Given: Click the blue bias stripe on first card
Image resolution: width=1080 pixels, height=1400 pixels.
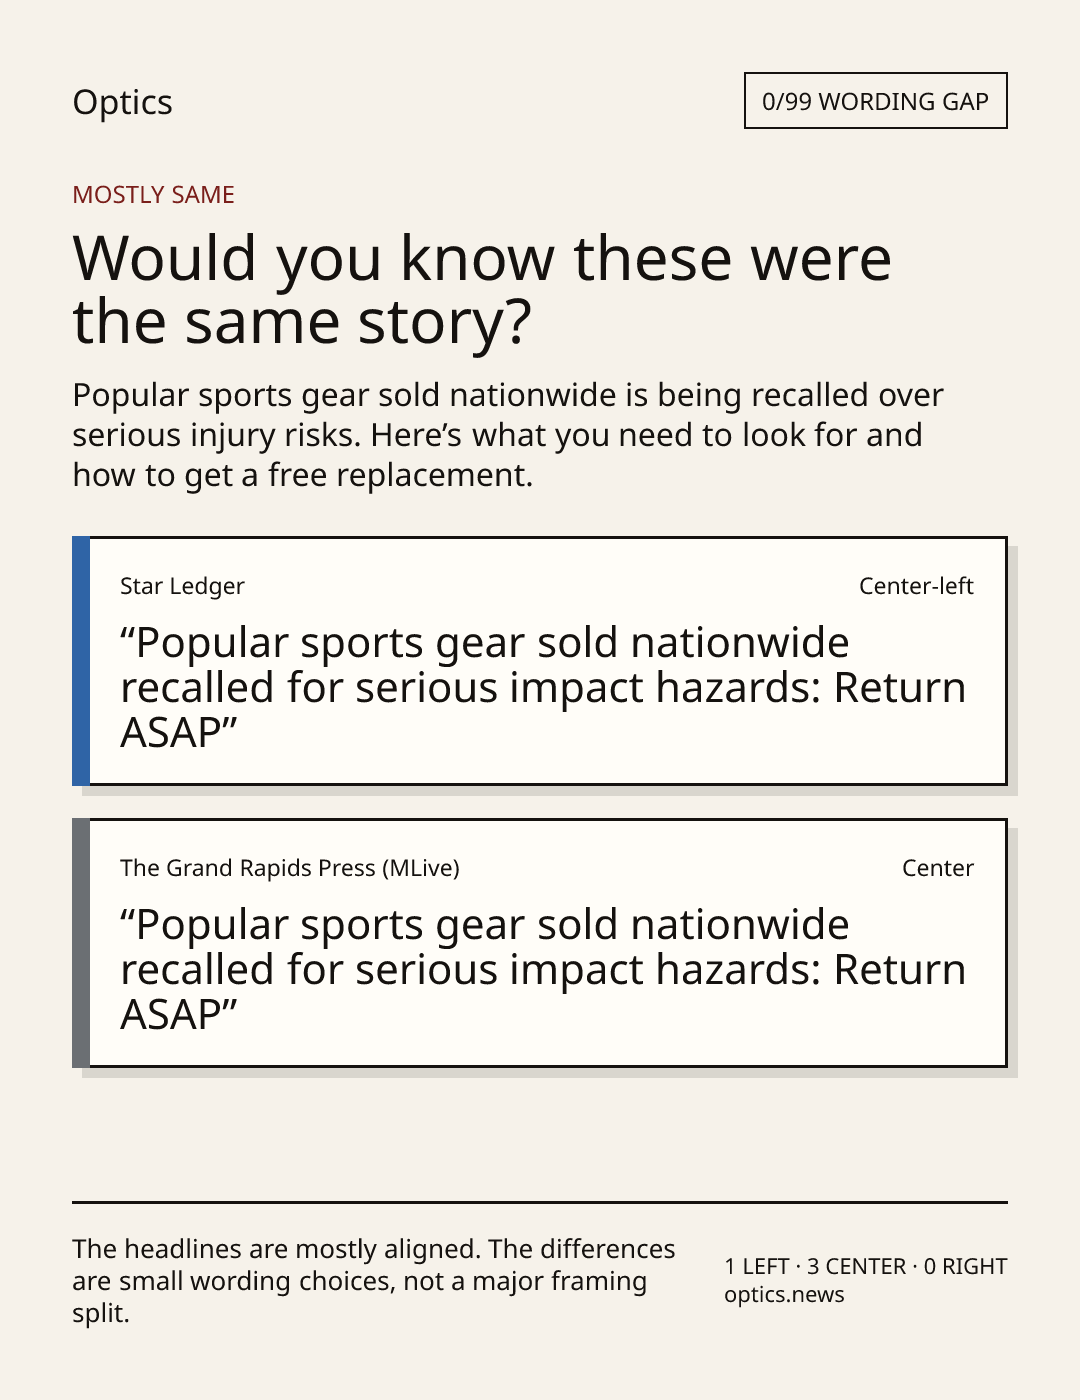Looking at the screenshot, I should click(81, 661).
